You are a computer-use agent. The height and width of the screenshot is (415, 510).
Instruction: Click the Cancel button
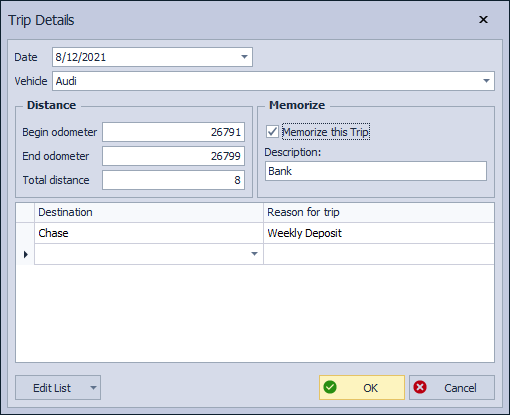point(452,388)
